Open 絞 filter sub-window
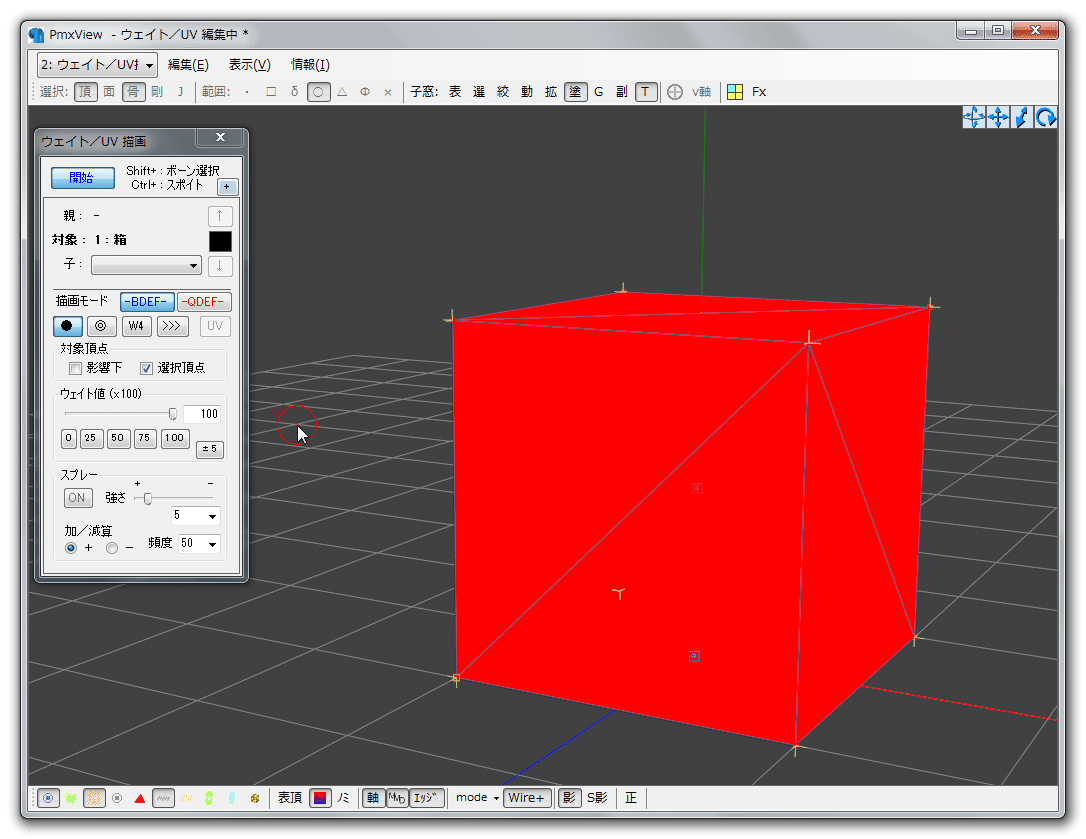 pos(504,91)
